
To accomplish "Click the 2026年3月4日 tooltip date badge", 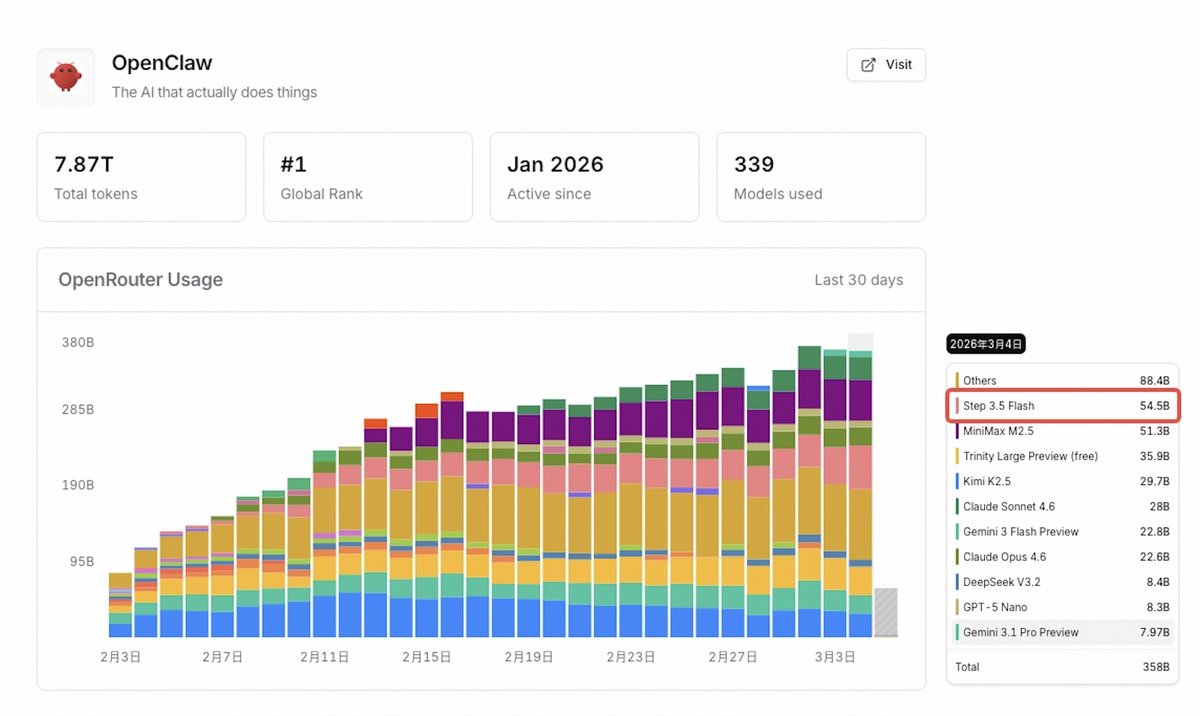I will pyautogui.click(x=986, y=344).
